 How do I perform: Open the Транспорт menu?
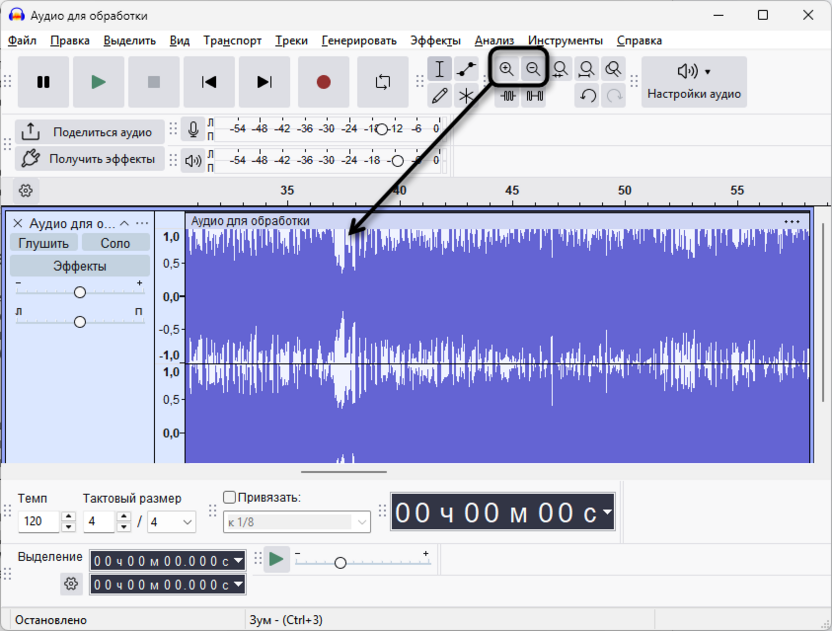[232, 41]
